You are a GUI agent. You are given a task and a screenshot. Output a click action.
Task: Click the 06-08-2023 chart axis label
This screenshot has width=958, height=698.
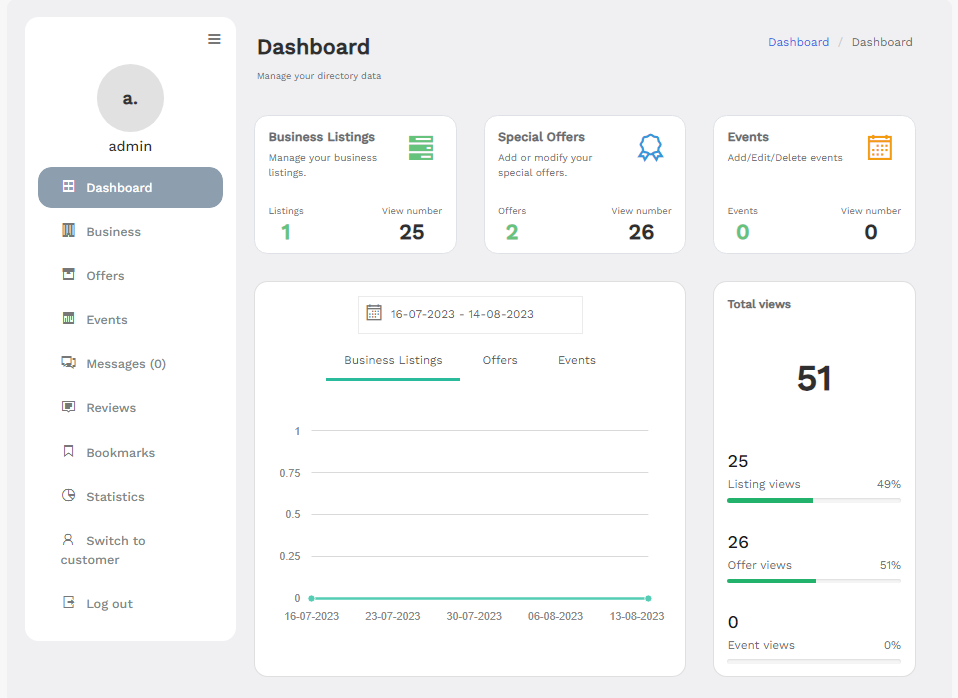(555, 616)
